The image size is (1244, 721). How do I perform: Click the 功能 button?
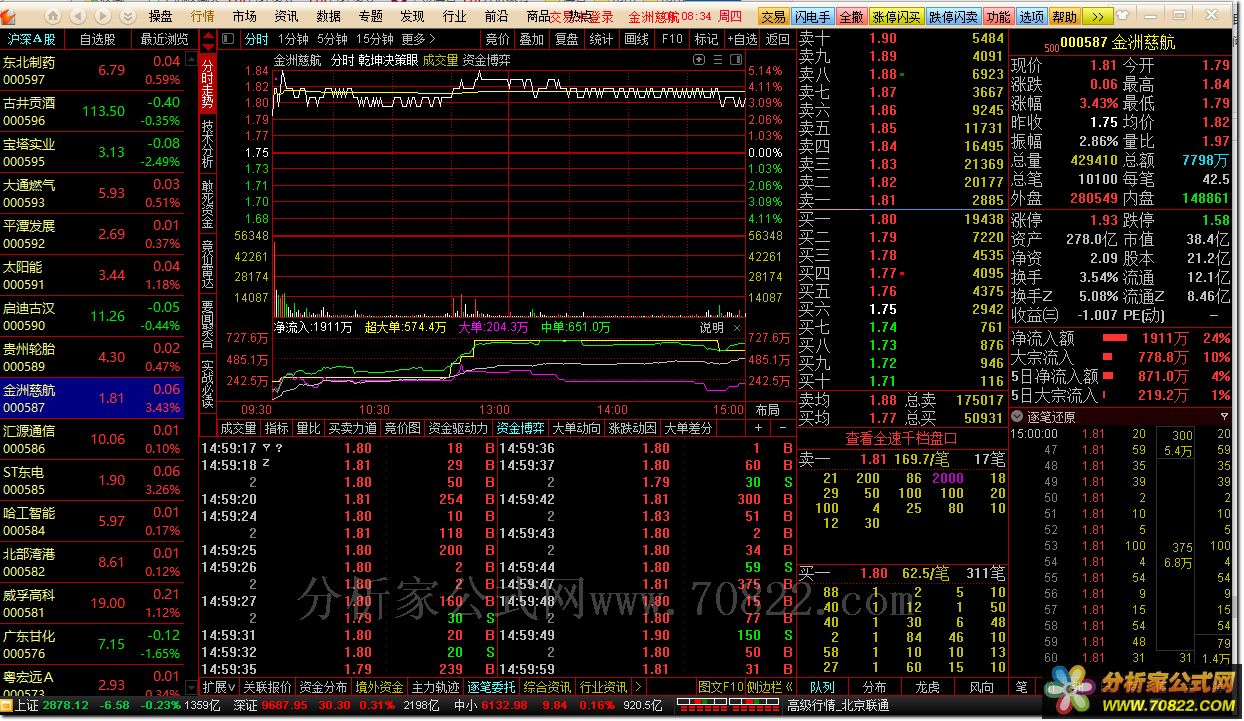998,16
